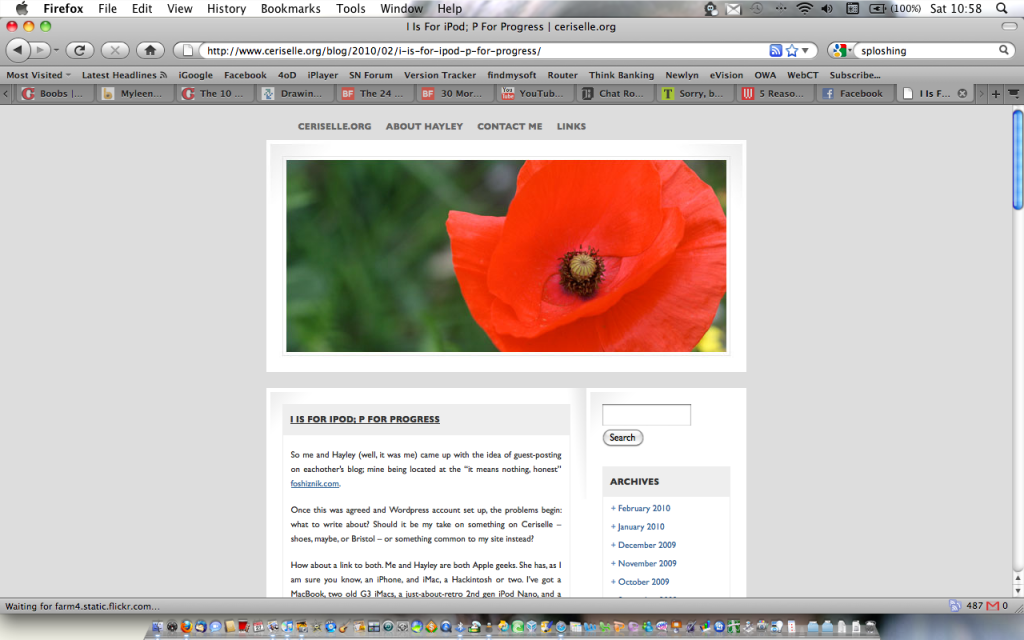Switch to the YouTub... tab
Viewport: 1024px width, 640px height.
tap(533, 93)
